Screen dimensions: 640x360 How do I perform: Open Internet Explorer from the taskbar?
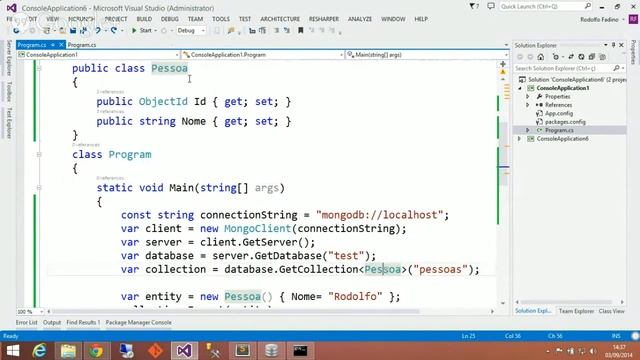click(40, 351)
